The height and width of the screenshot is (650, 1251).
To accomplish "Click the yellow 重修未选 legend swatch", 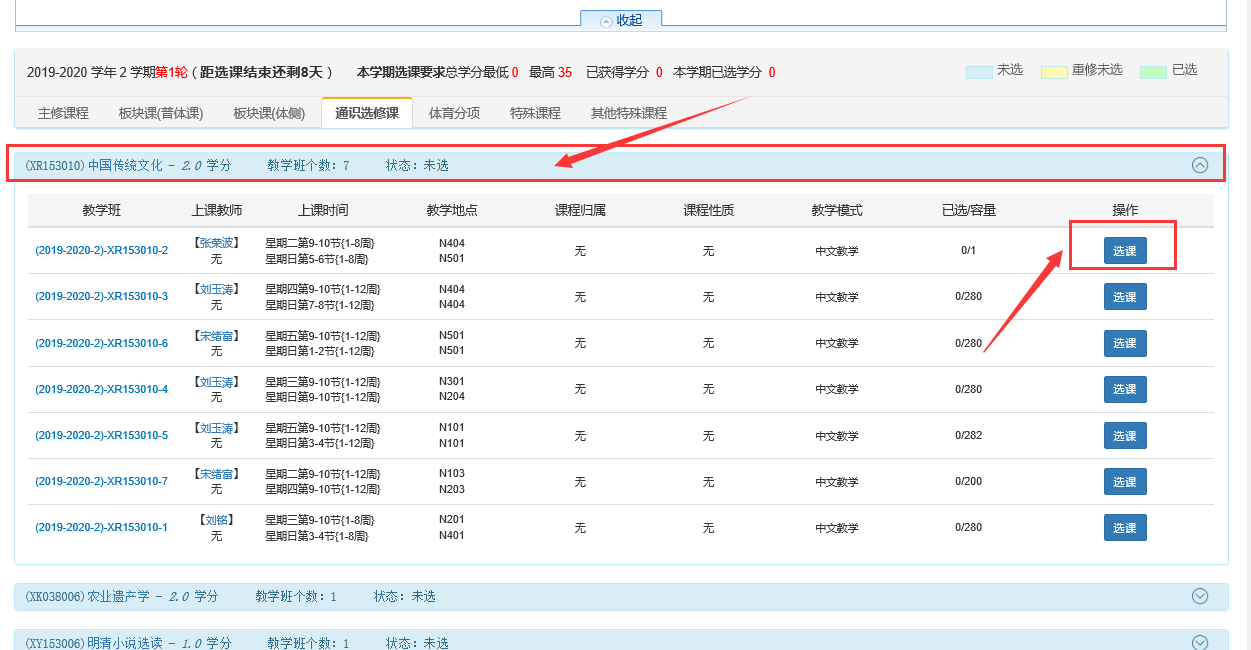I will [1054, 72].
